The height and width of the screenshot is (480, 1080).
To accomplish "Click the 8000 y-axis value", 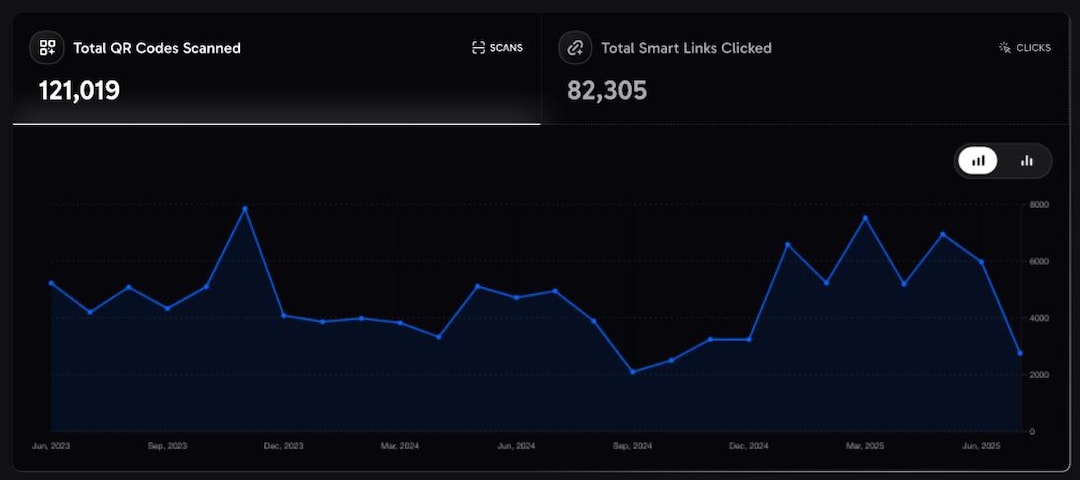I will point(1039,205).
